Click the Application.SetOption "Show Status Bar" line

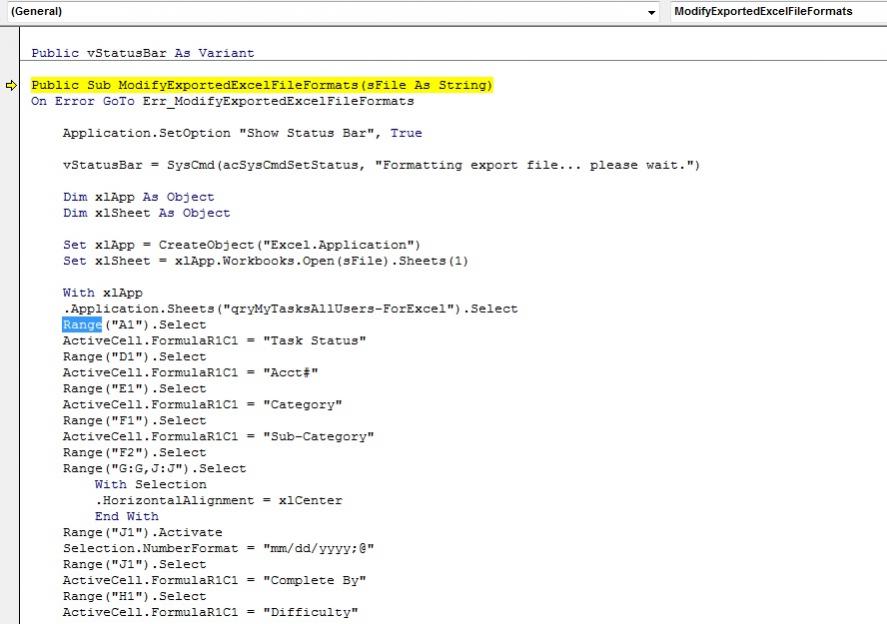click(243, 133)
